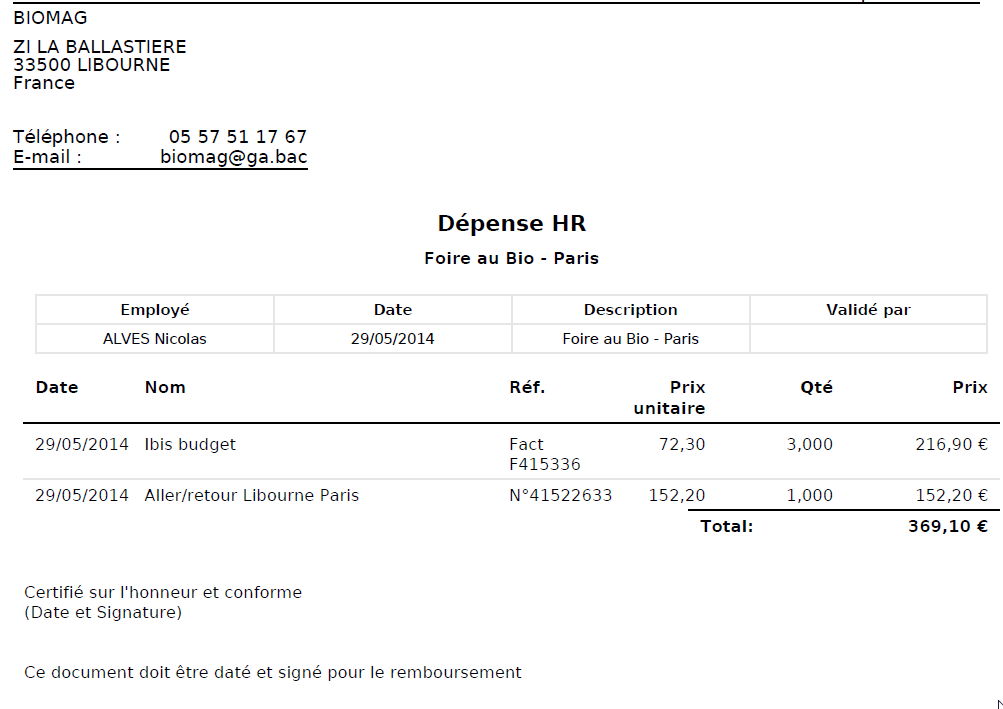Click the Employé column header
The height and width of the screenshot is (709, 1003).
[x=155, y=310]
